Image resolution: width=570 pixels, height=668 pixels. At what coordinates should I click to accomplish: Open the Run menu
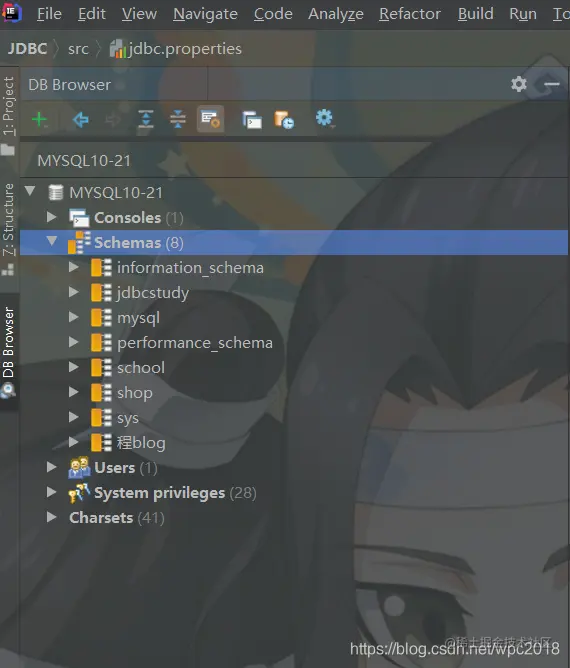pyautogui.click(x=523, y=14)
